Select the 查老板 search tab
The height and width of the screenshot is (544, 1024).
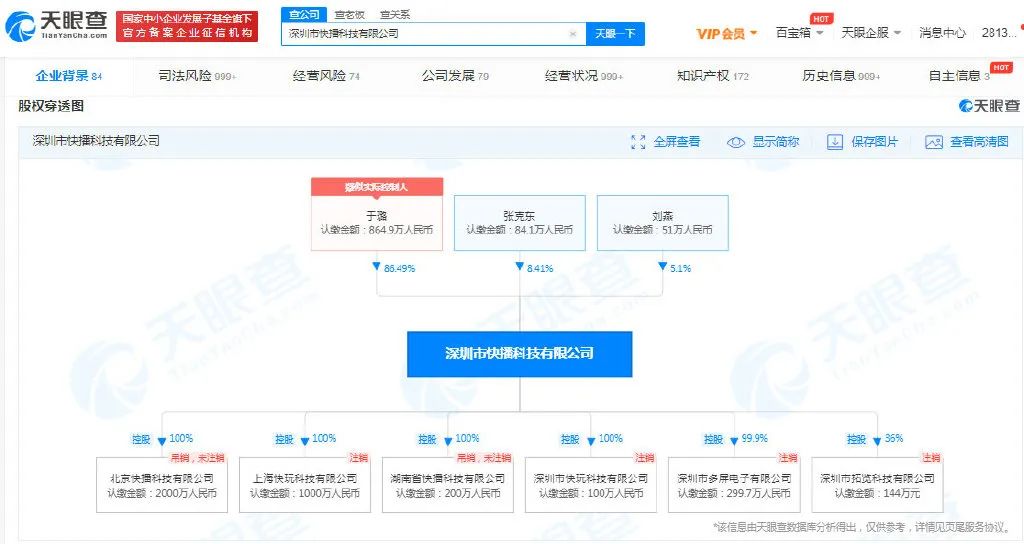coord(349,14)
